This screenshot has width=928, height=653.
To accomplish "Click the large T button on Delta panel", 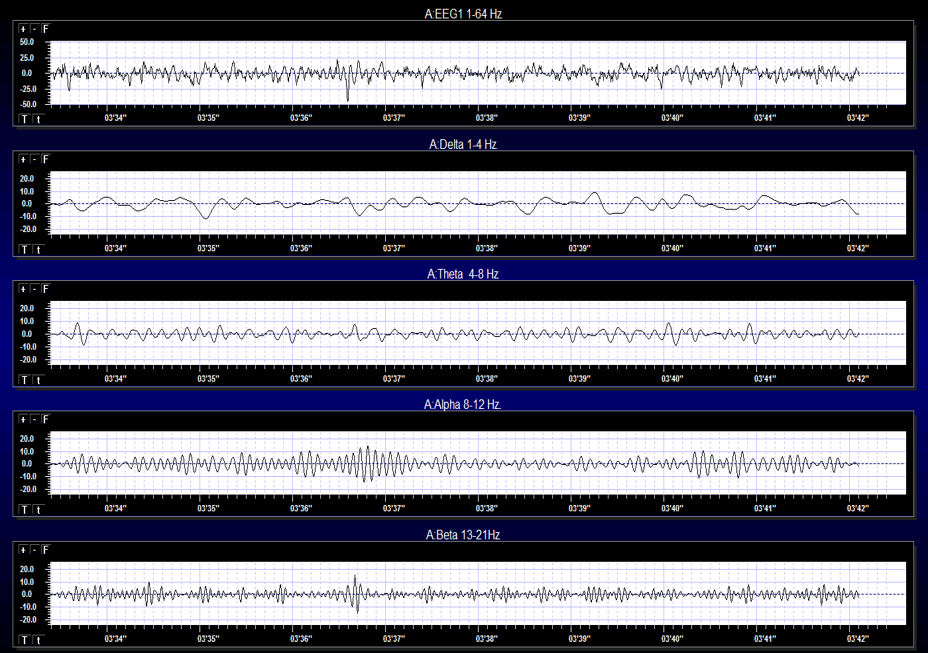I will [24, 249].
